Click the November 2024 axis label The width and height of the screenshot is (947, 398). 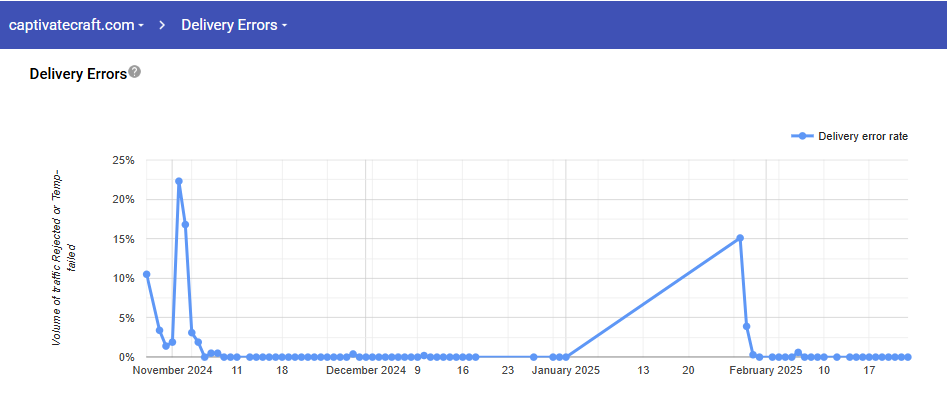tap(173, 370)
